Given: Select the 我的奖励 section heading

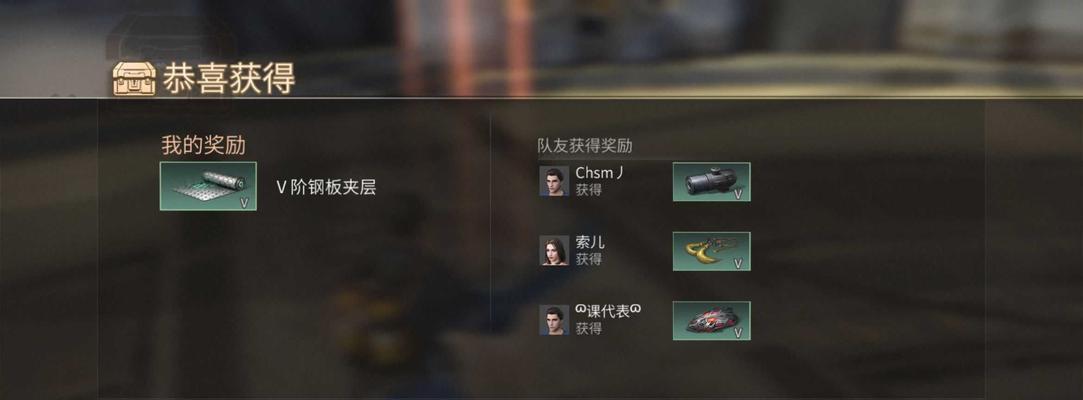Looking at the screenshot, I should click(x=203, y=145).
